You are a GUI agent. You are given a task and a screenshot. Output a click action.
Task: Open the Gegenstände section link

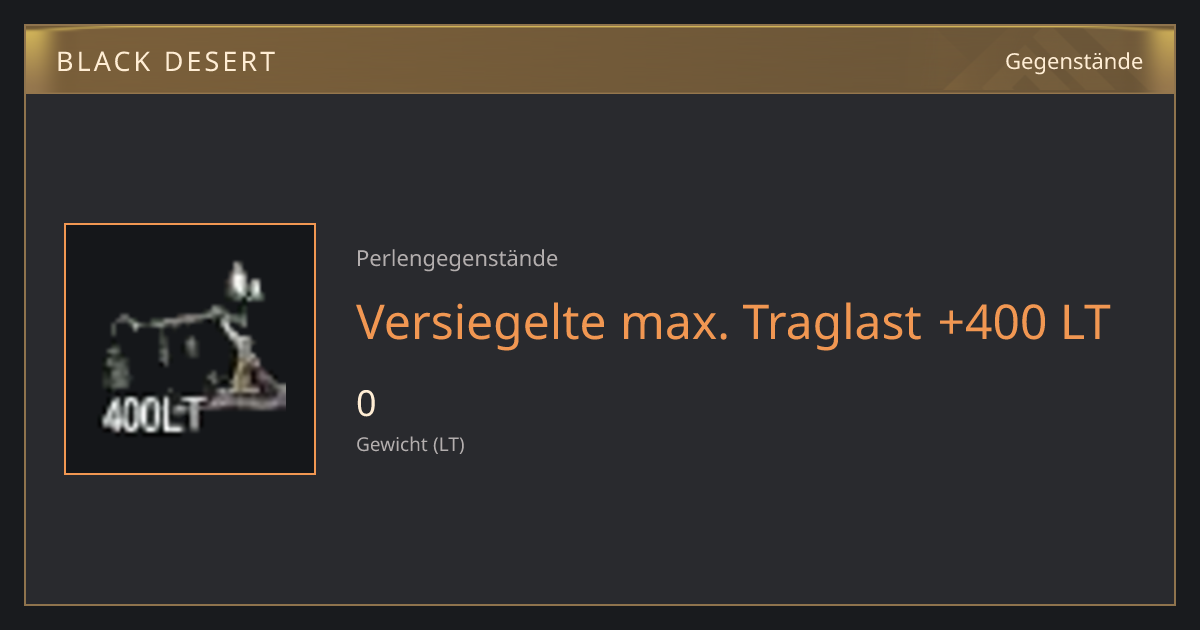point(1073,61)
